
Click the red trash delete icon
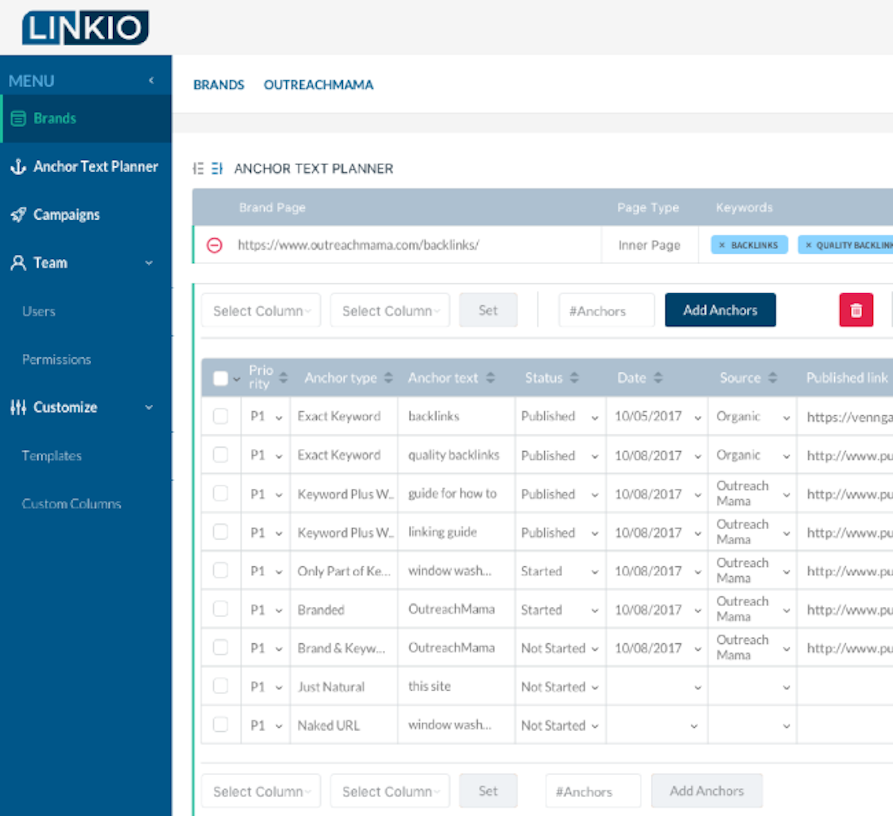pyautogui.click(x=855, y=310)
